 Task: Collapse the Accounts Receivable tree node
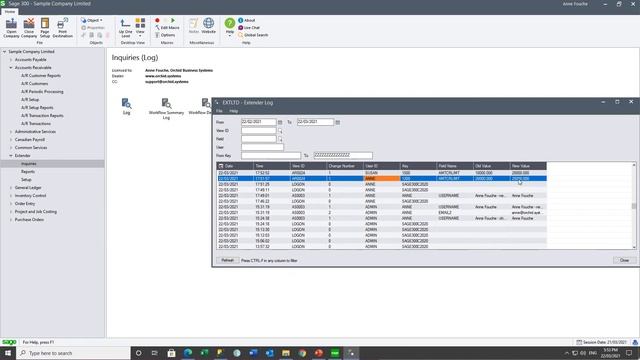point(11,68)
